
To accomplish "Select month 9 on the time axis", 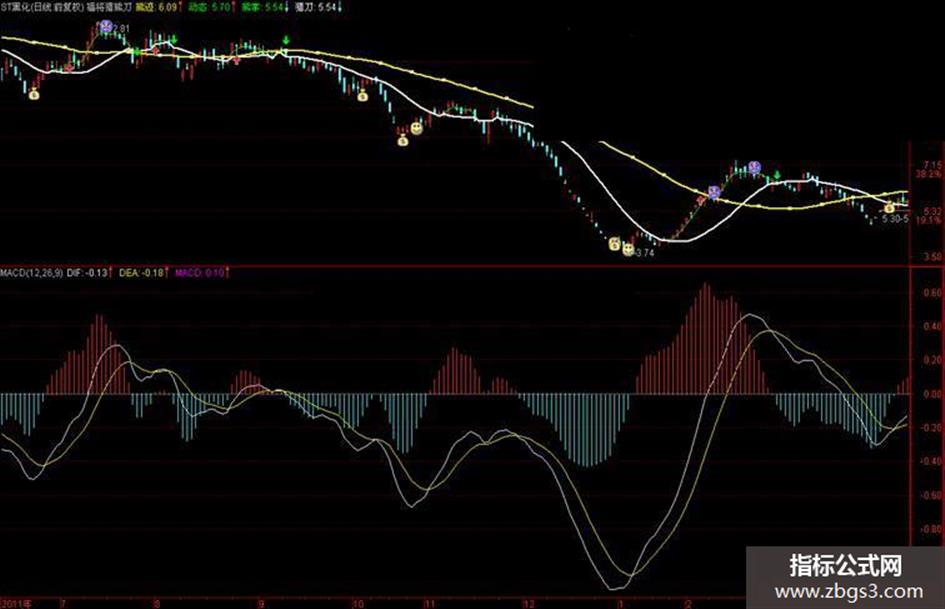I will pos(262,604).
